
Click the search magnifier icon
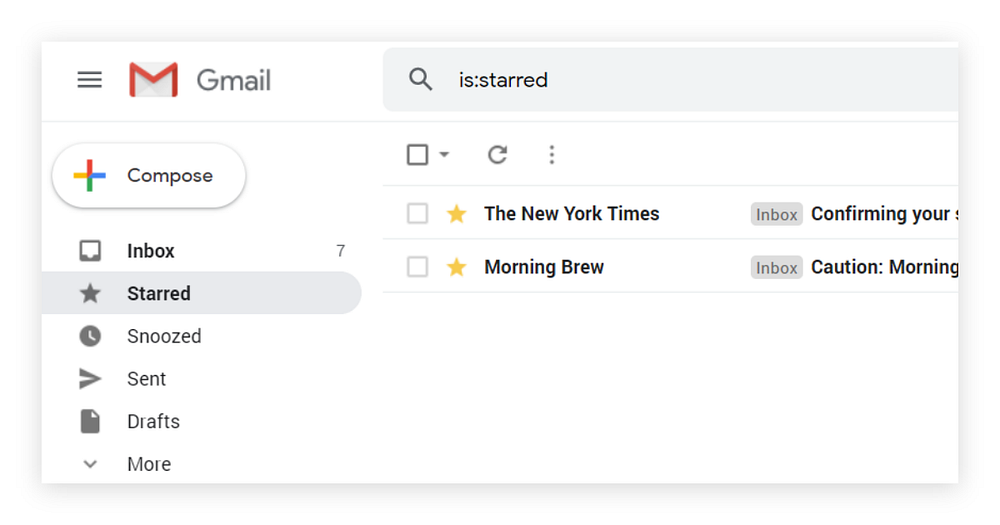(x=420, y=80)
